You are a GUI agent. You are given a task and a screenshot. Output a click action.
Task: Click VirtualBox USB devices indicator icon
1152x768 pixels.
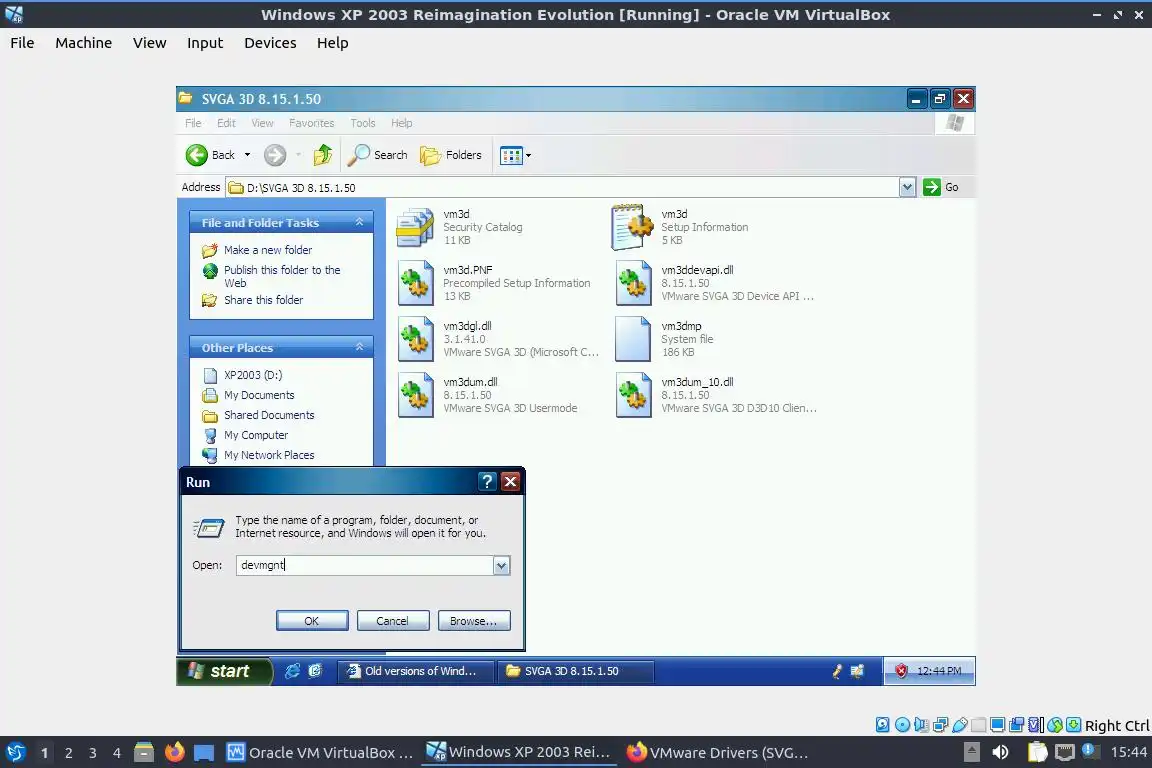[960, 725]
